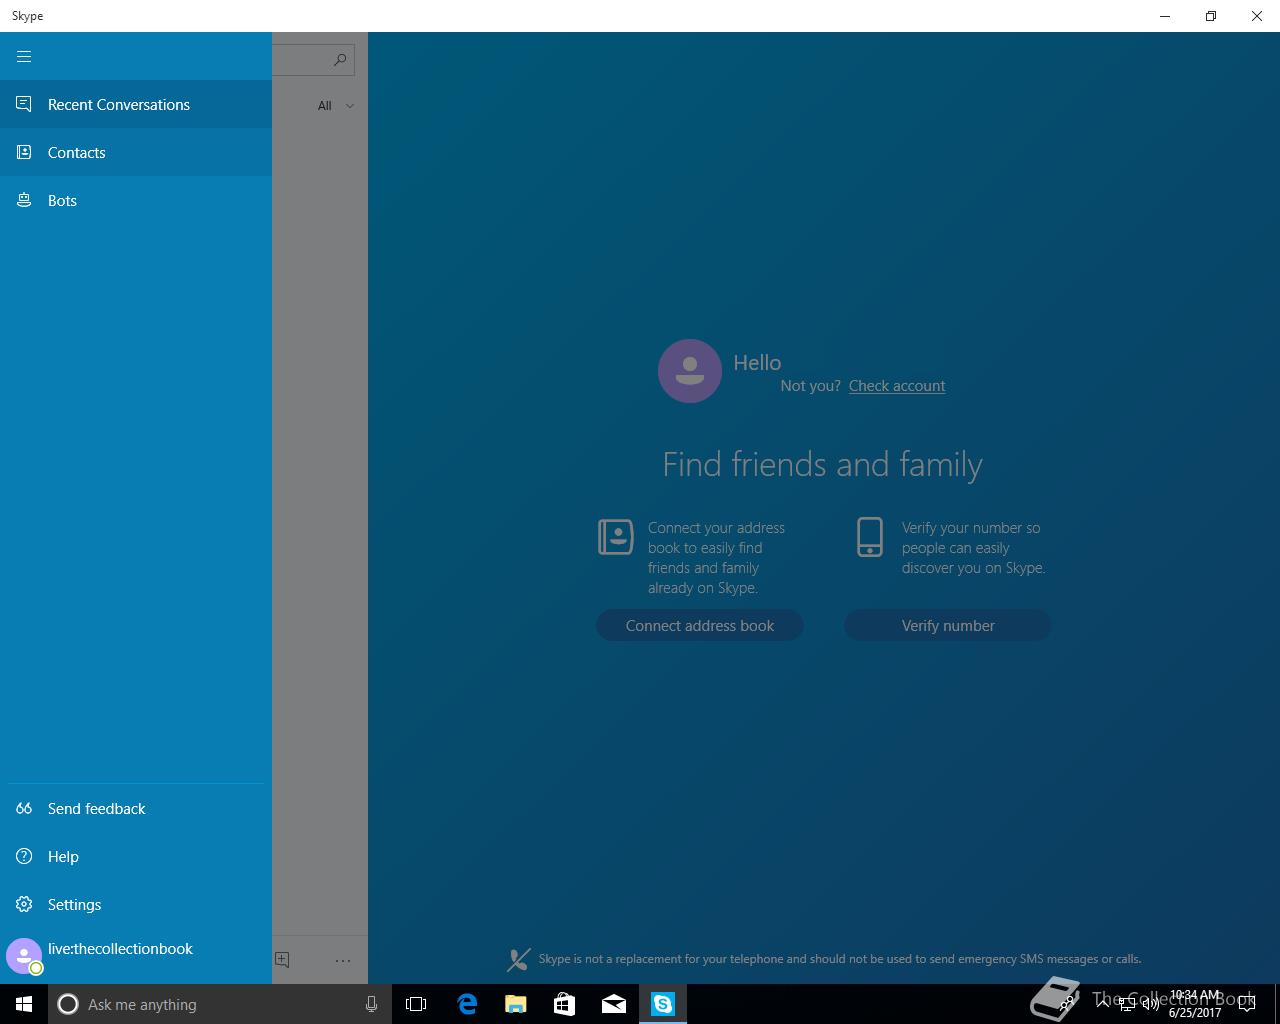
Task: Open the Bots section
Action: 136,200
